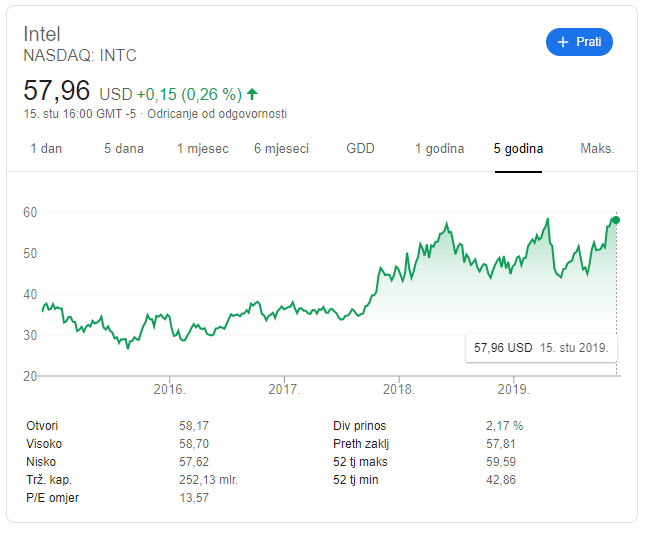Image resolution: width=657 pixels, height=539 pixels.
Task: Open the Odricanje od odgovornosti link
Action: pos(217,114)
